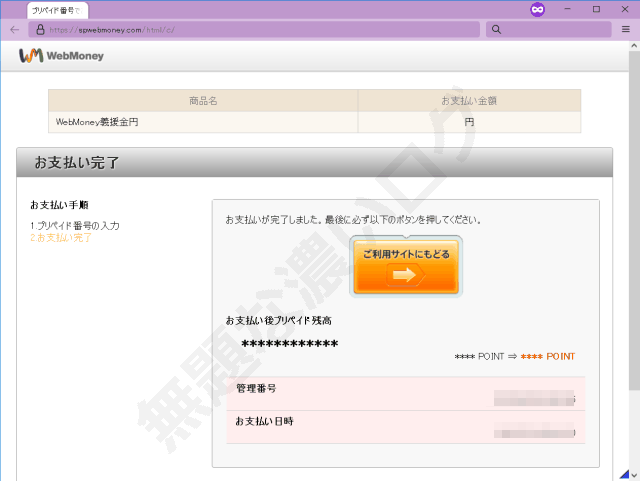Click the purple infinity mask icon
The image size is (640, 481).
pos(538,9)
